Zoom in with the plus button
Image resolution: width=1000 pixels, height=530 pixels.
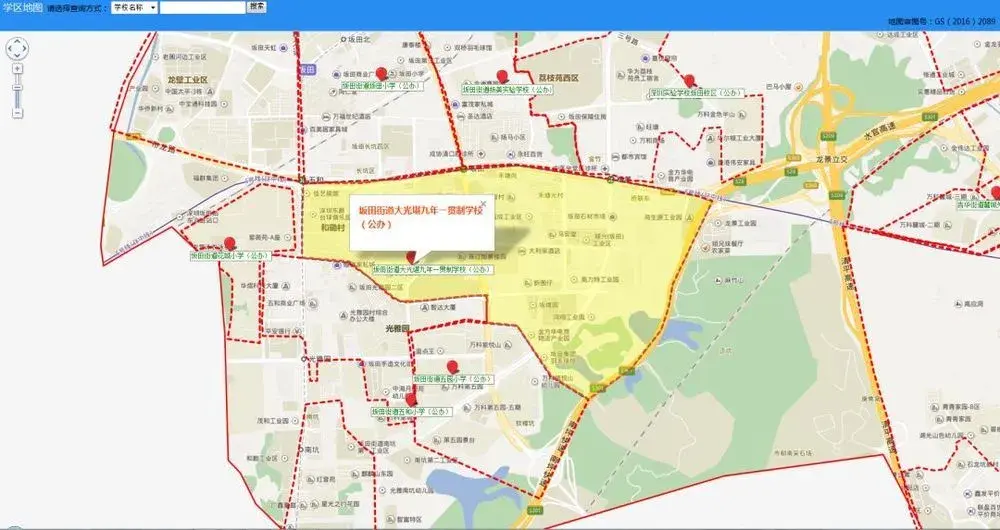coord(17,68)
